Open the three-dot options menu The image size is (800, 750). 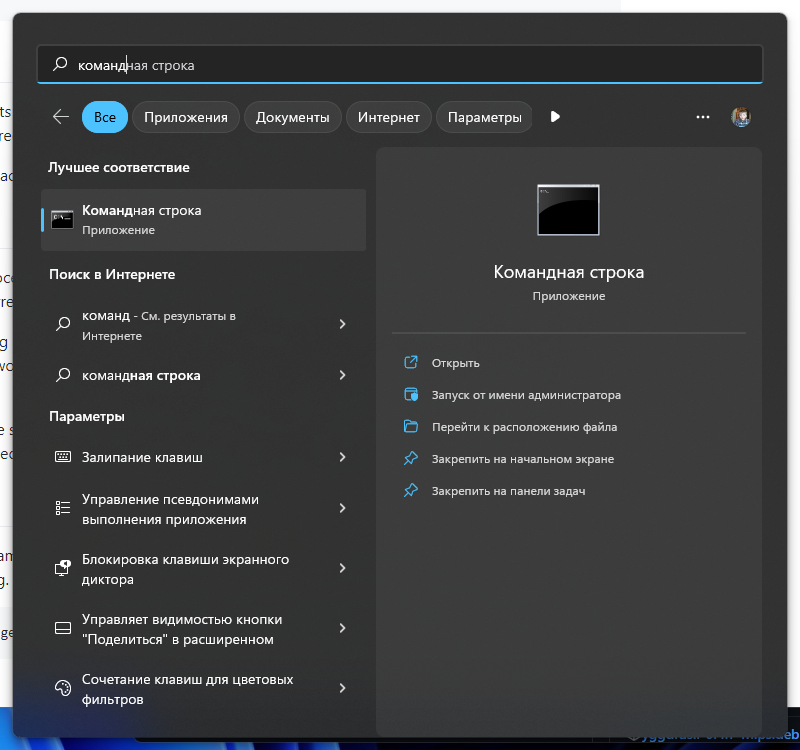703,116
